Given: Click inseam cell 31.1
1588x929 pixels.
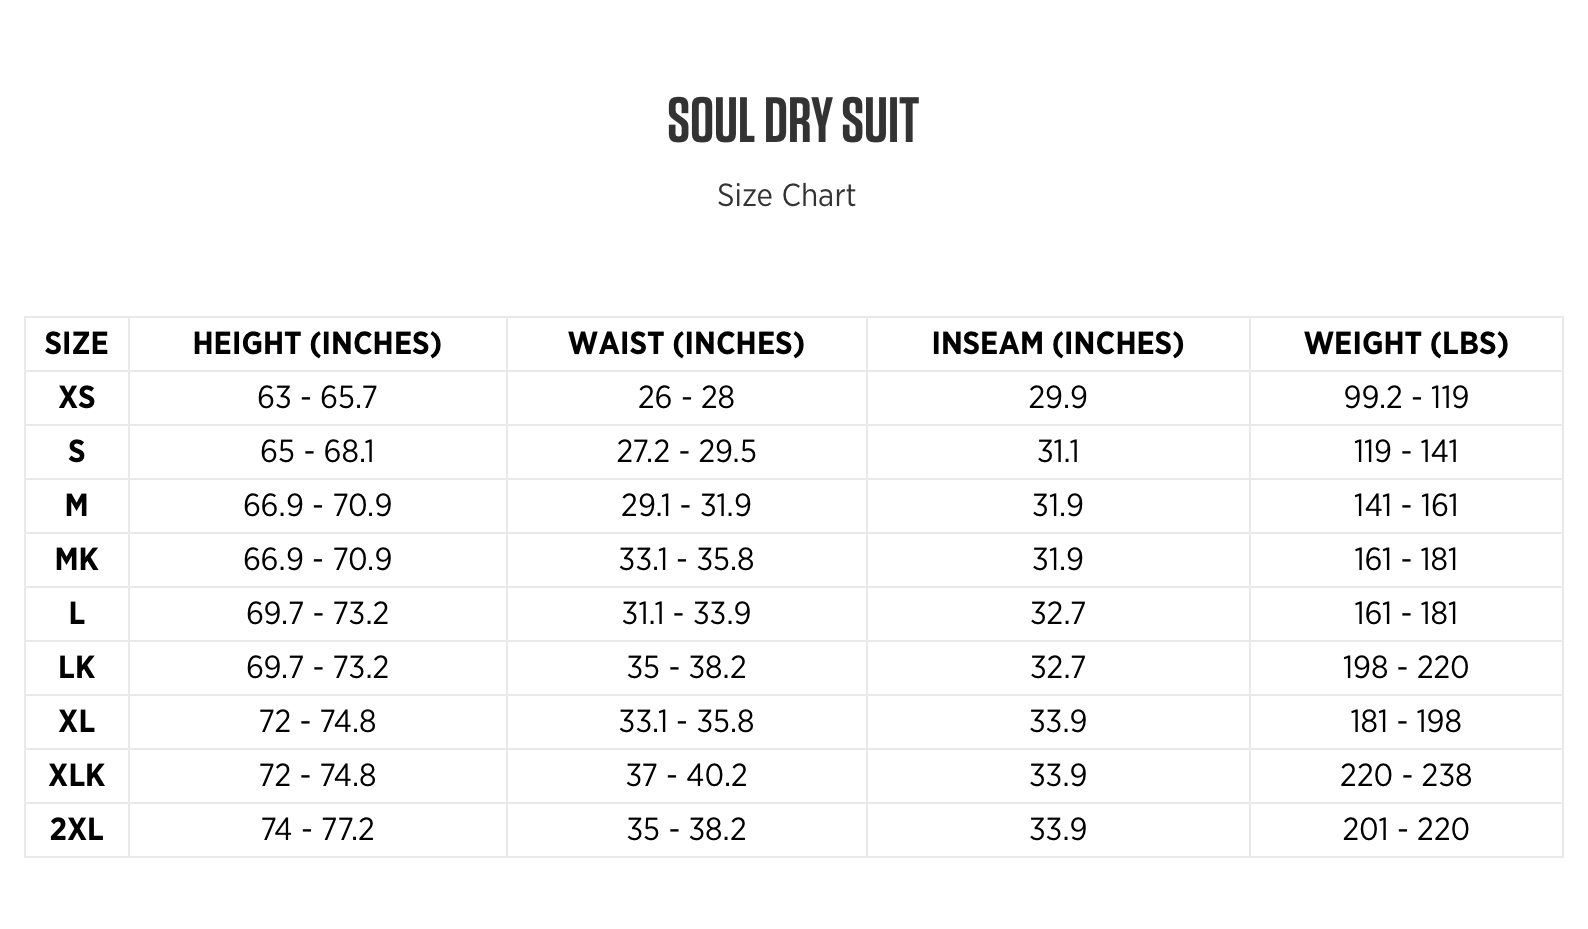Looking at the screenshot, I should point(1058,452).
